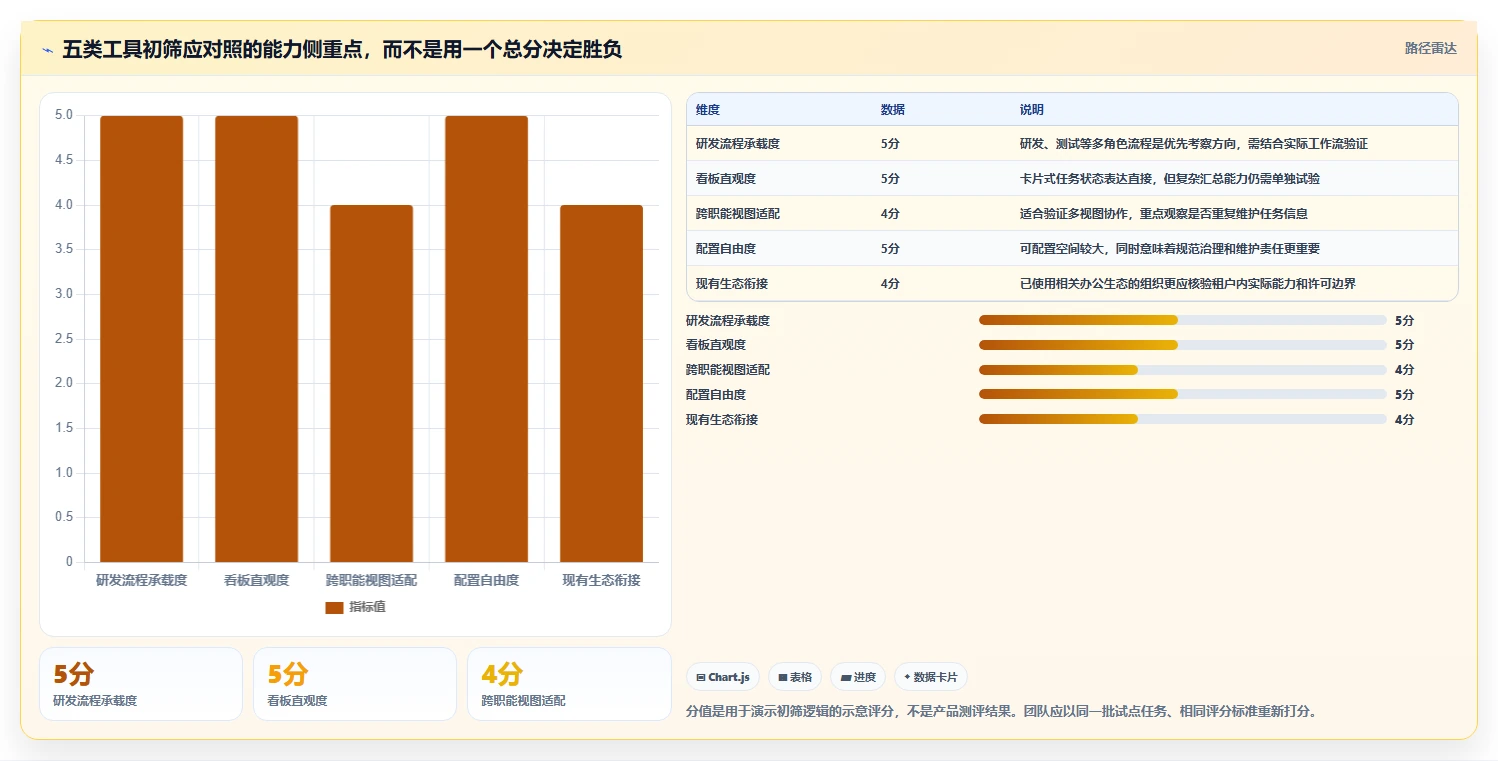Click the 跨职能视图适配 x-axis label
This screenshot has height=761, width=1498.
click(371, 580)
